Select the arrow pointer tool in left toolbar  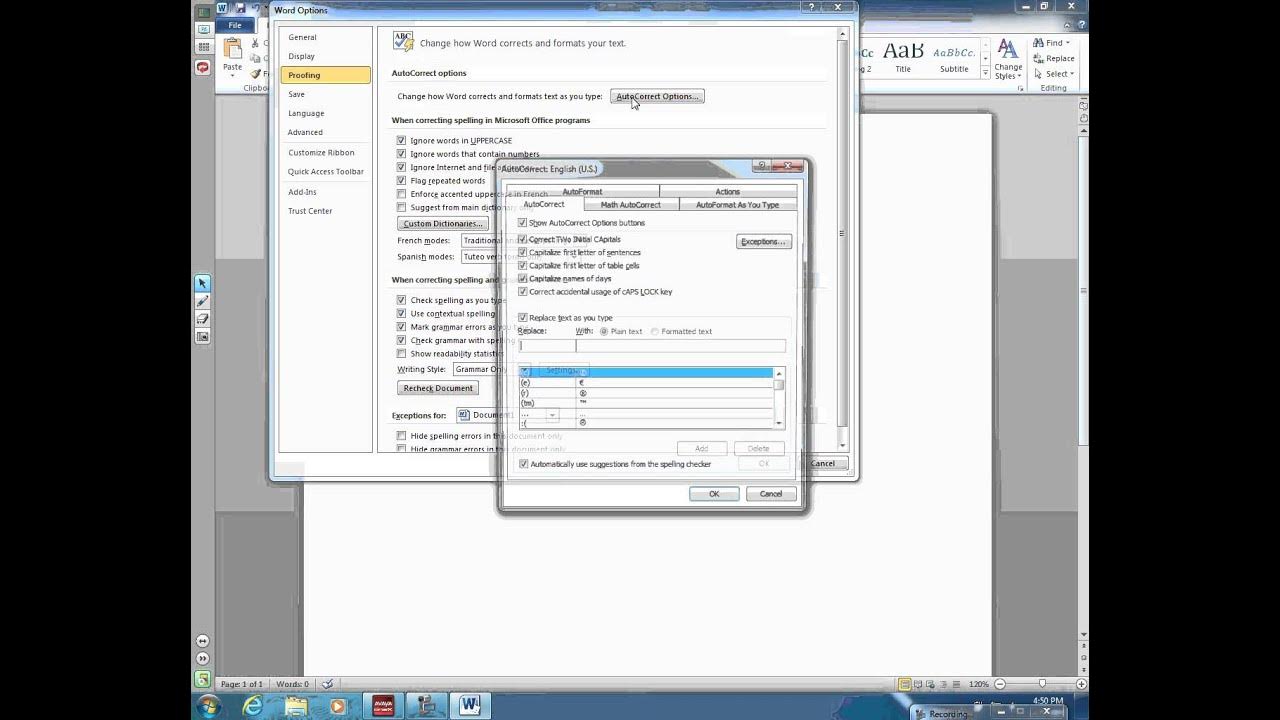[x=202, y=284]
